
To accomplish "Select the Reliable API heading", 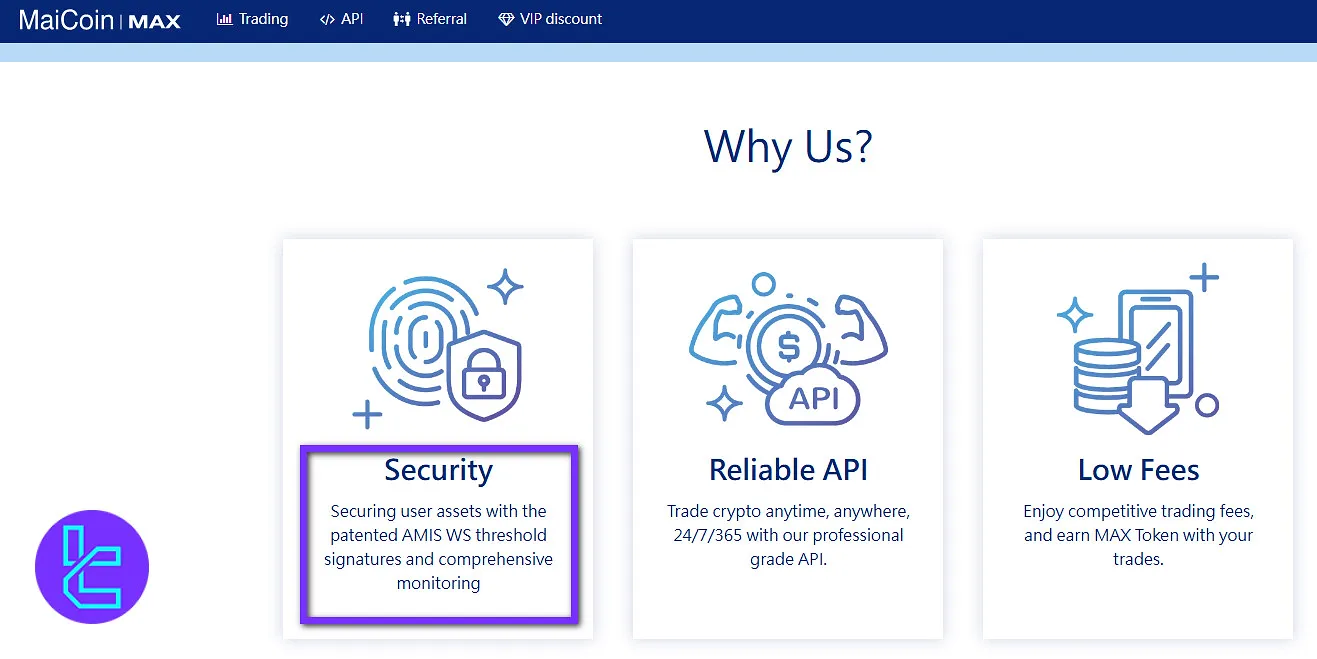I will [788, 470].
